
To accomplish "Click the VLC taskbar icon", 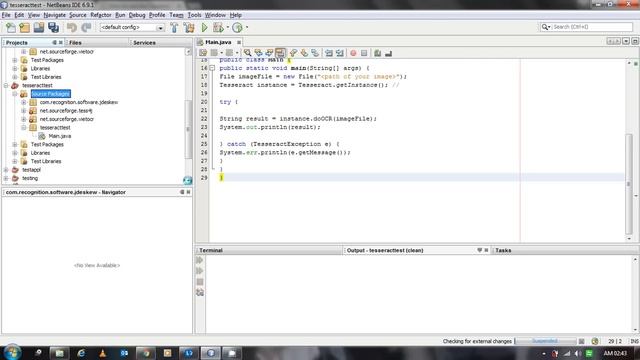I will point(102,353).
